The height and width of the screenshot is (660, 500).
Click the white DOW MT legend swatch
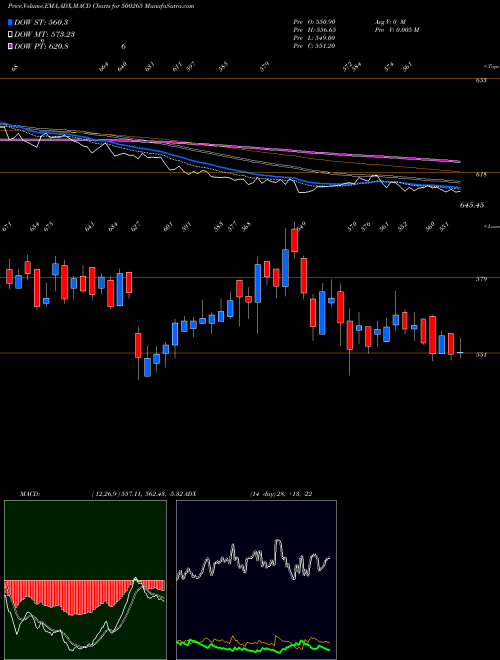(10, 34)
